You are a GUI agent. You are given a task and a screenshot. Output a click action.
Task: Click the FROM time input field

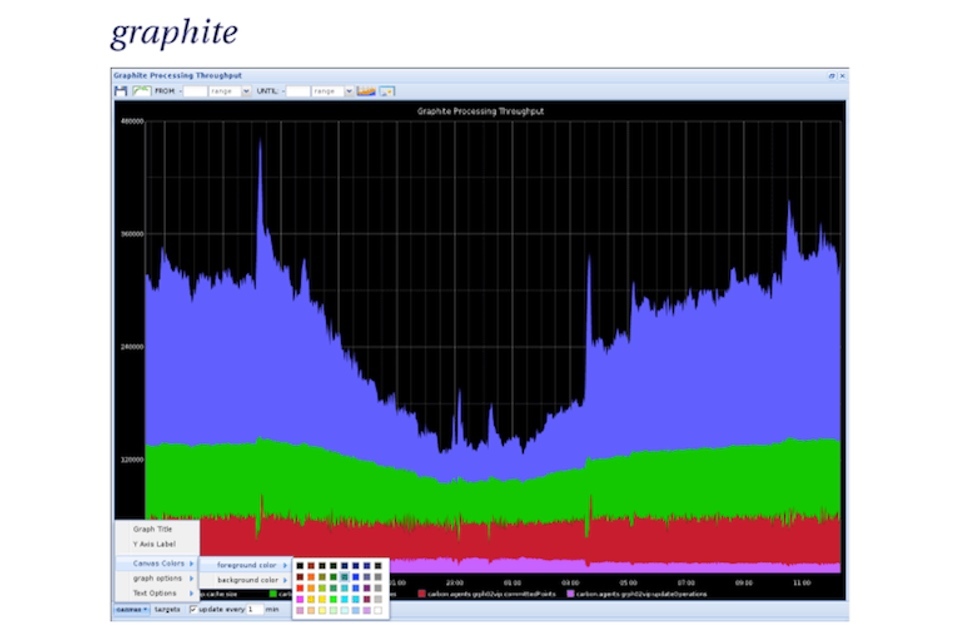click(x=195, y=91)
